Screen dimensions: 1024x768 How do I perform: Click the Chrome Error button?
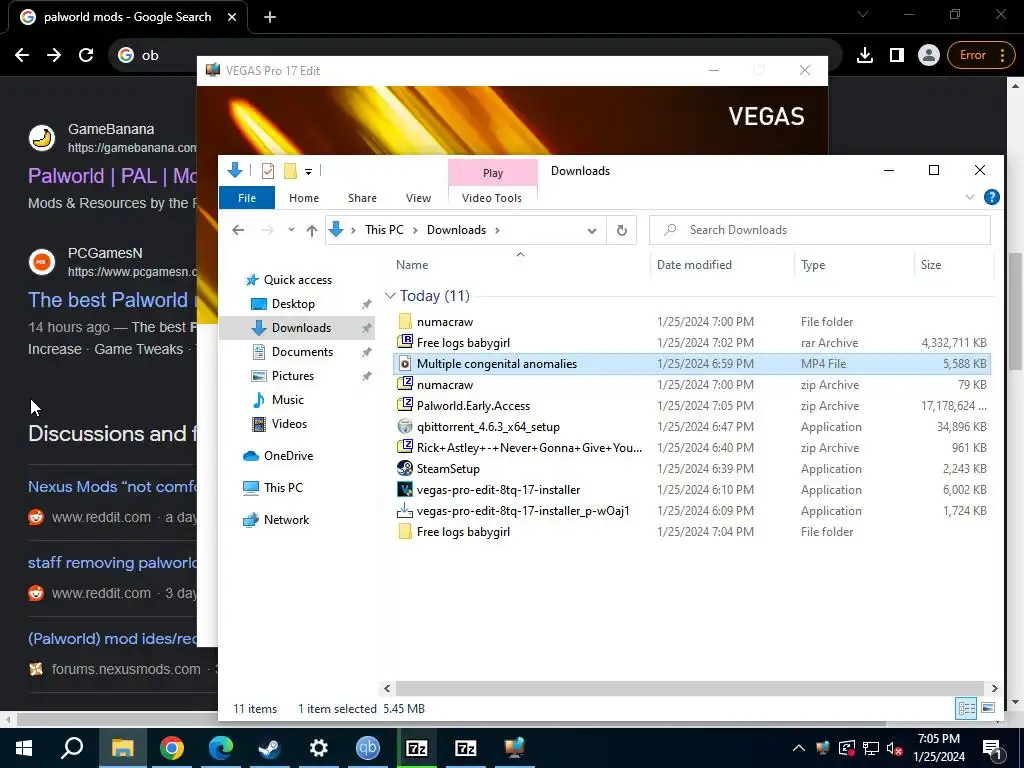982,55
